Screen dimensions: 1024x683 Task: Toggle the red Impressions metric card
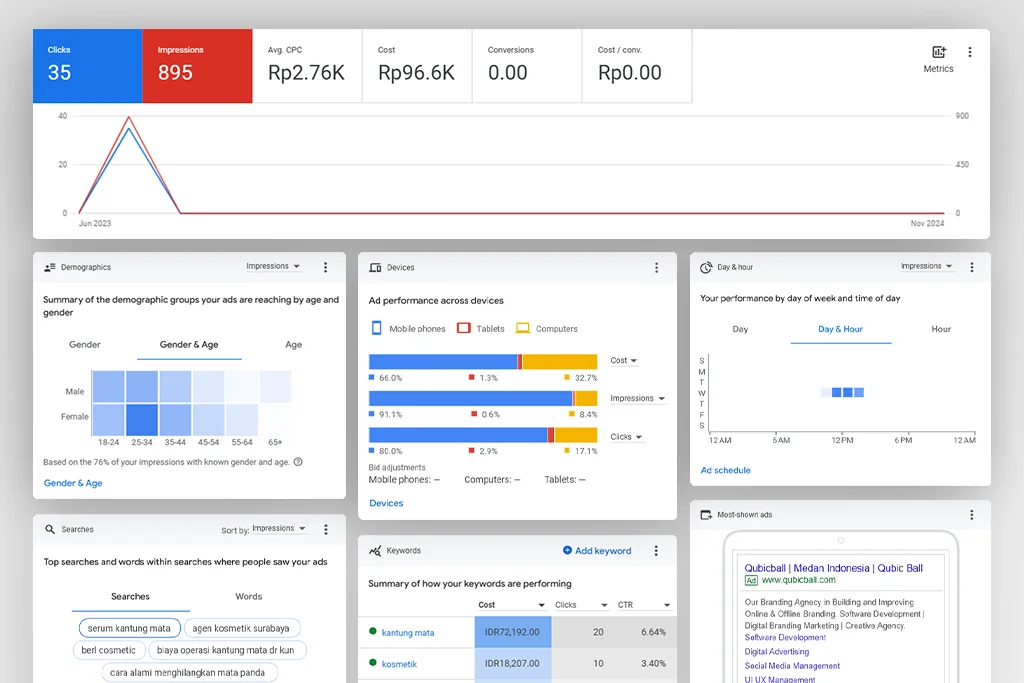coord(197,65)
